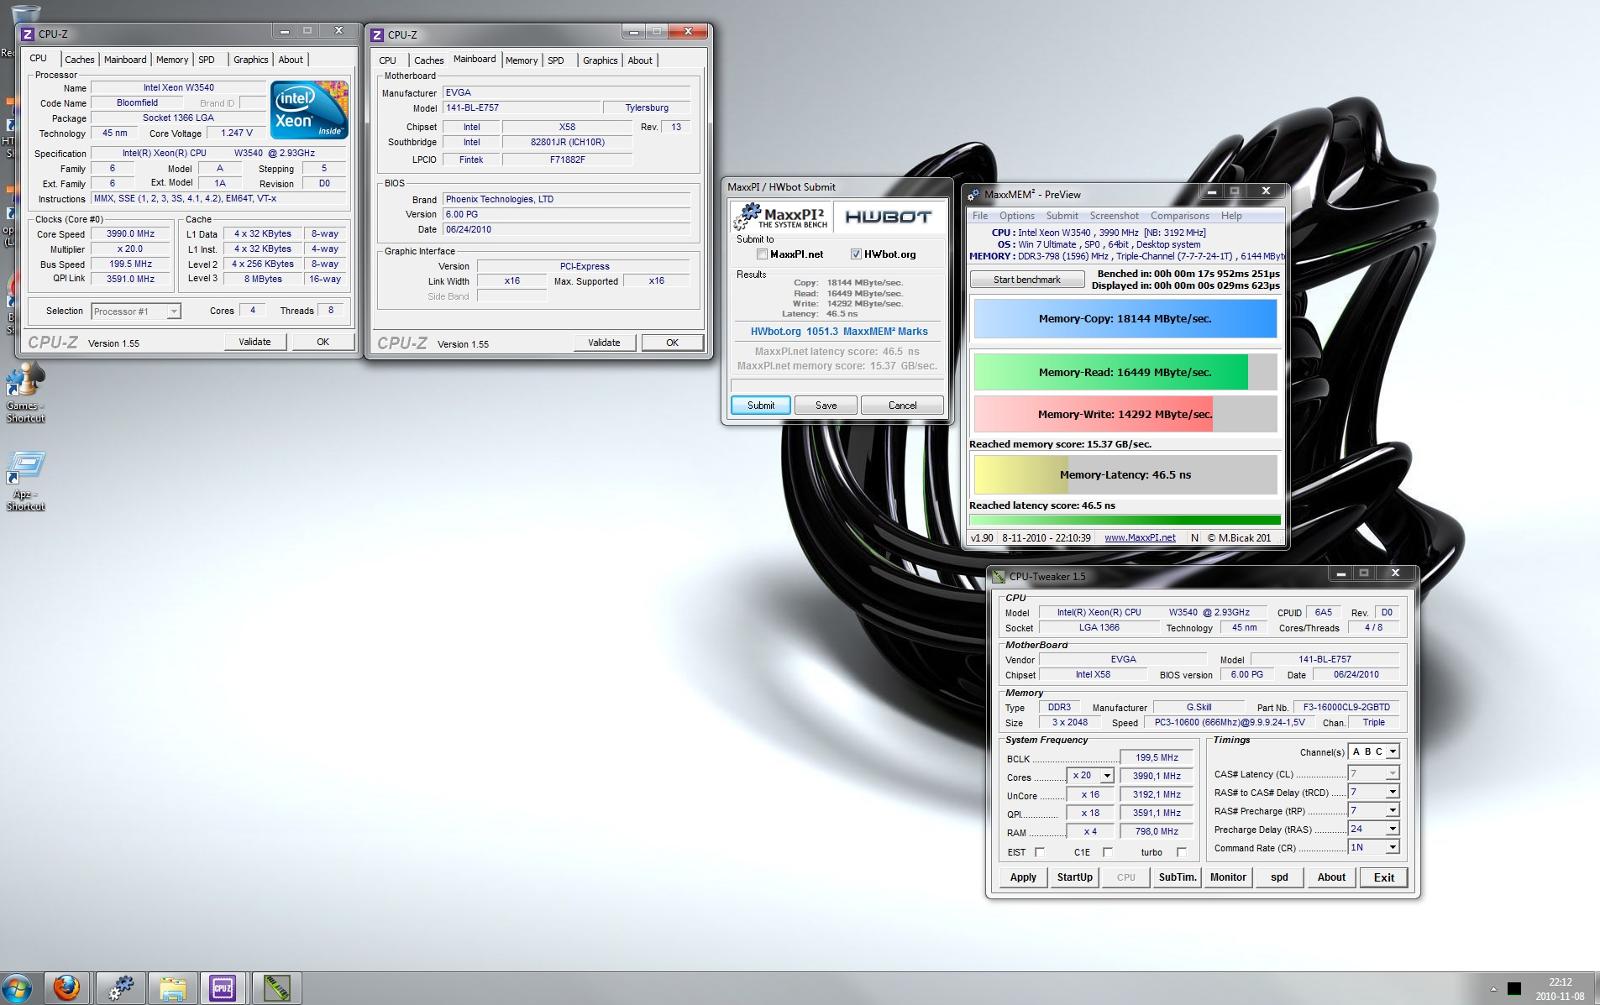1600x1005 pixels.
Task: Uncheck the HWbot.org submit checkbox
Action: [856, 254]
